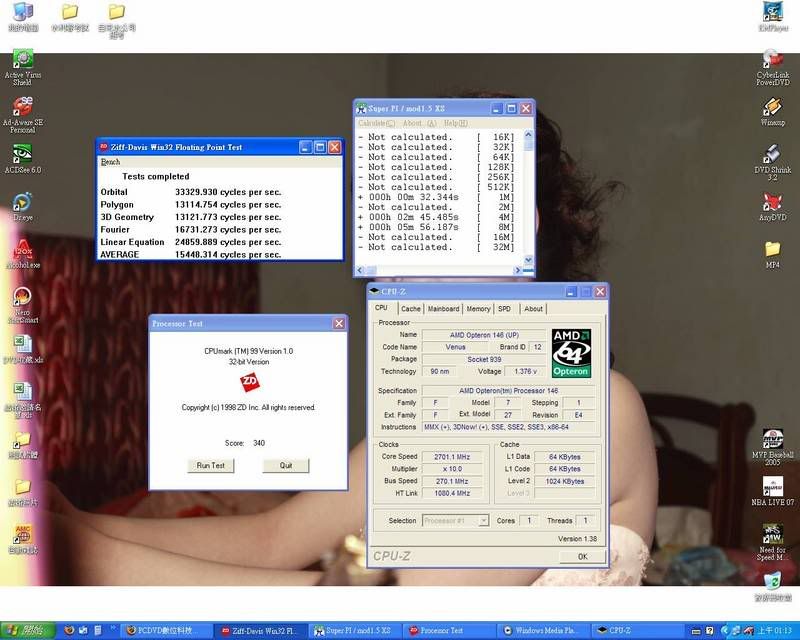Click AVERAGE result row in Floating Point Test
This screenshot has height=640, width=800.
(x=191, y=254)
